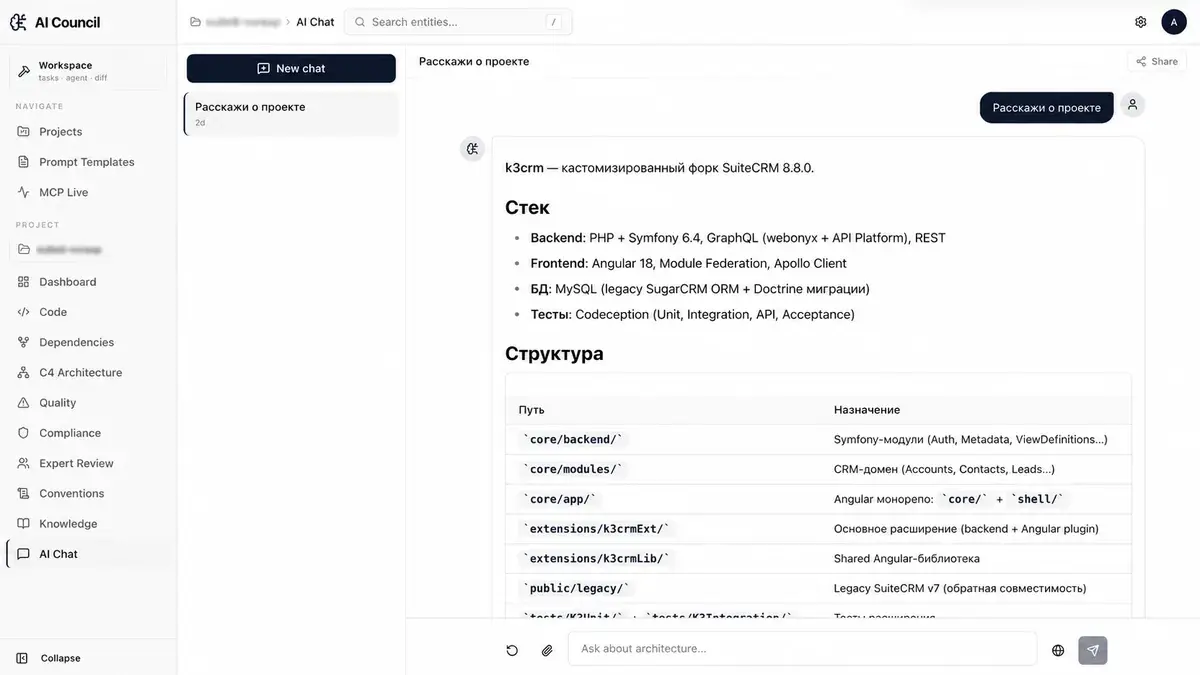Viewport: 1200px width, 675px height.
Task: Click the Collapse sidebar panel icon
Action: point(22,658)
